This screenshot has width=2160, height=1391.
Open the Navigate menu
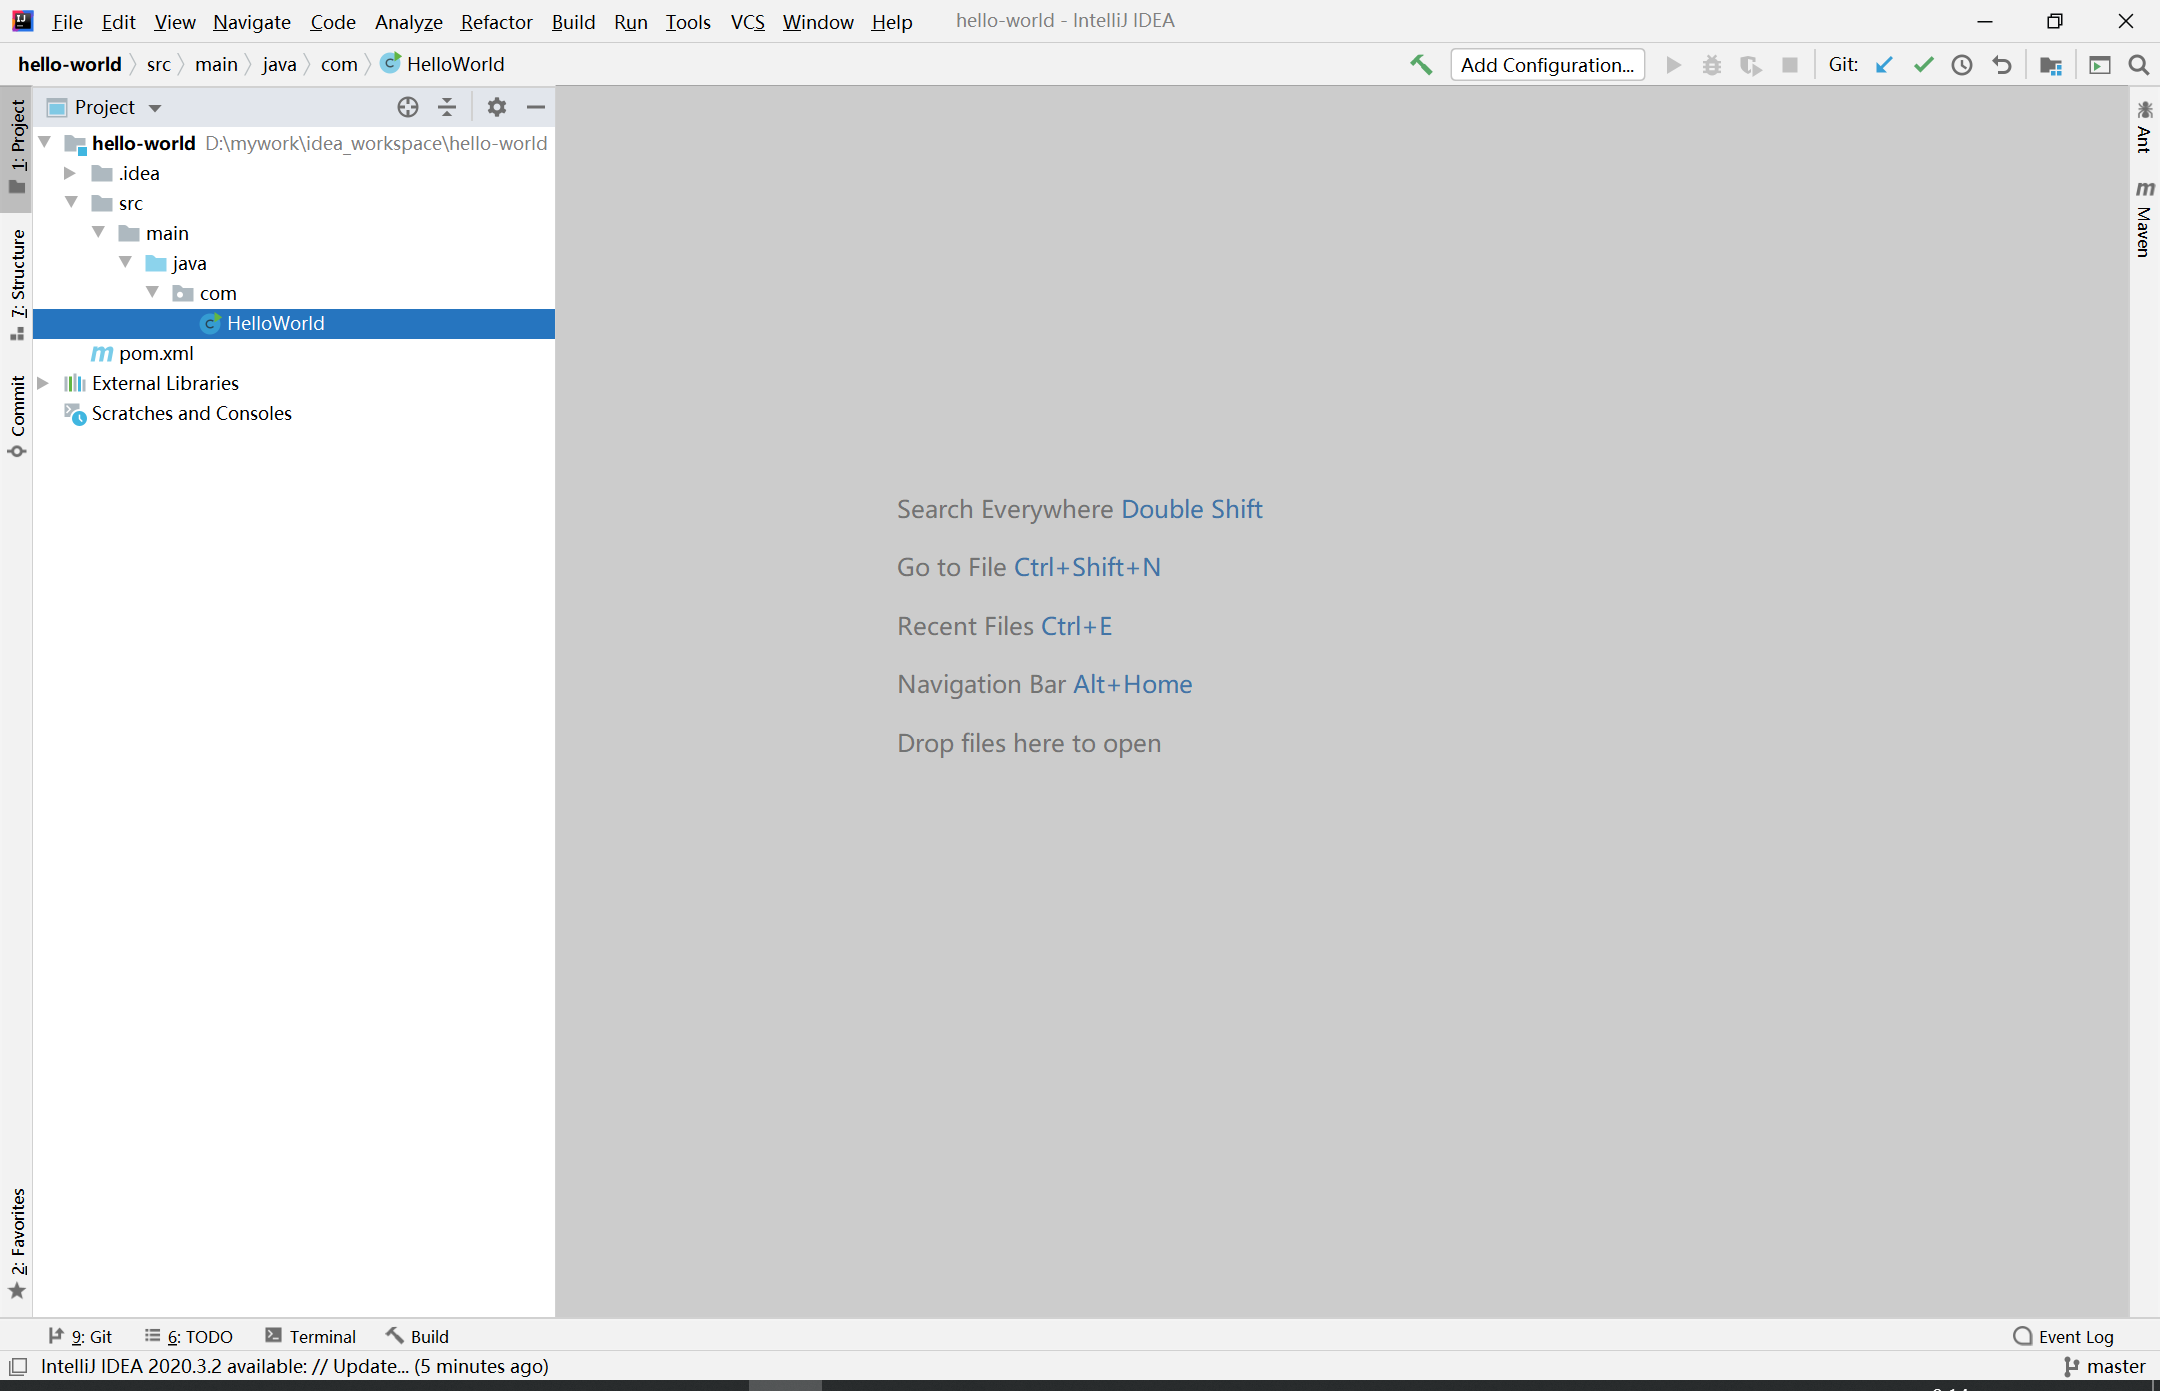tap(251, 22)
